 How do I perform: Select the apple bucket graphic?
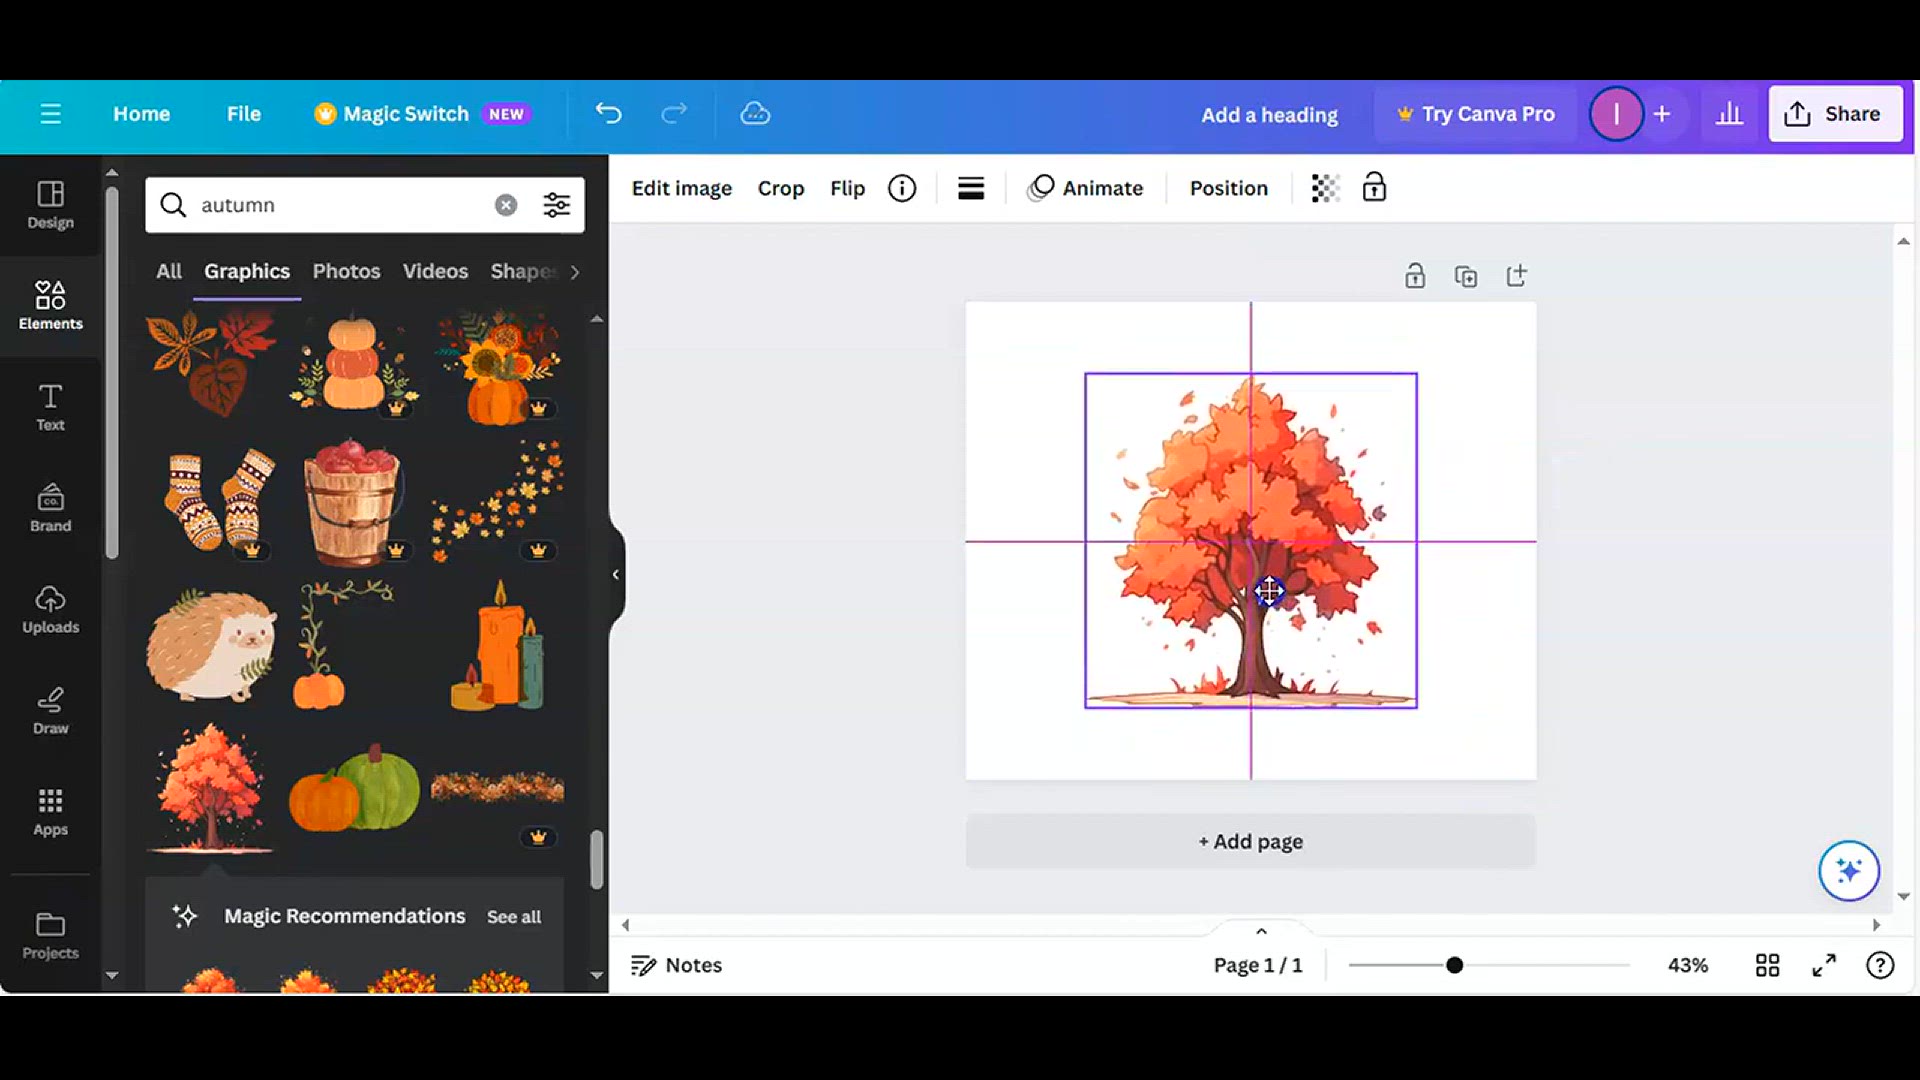pyautogui.click(x=352, y=503)
